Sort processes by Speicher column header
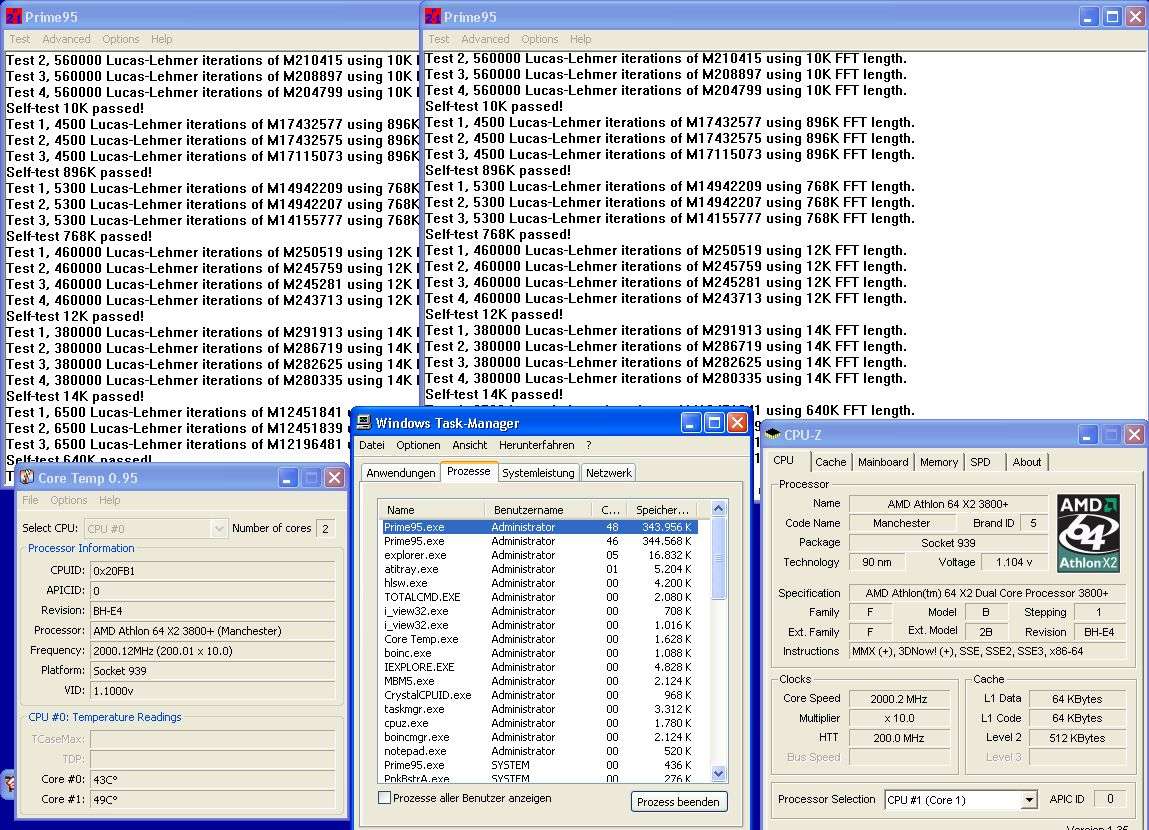 click(661, 509)
